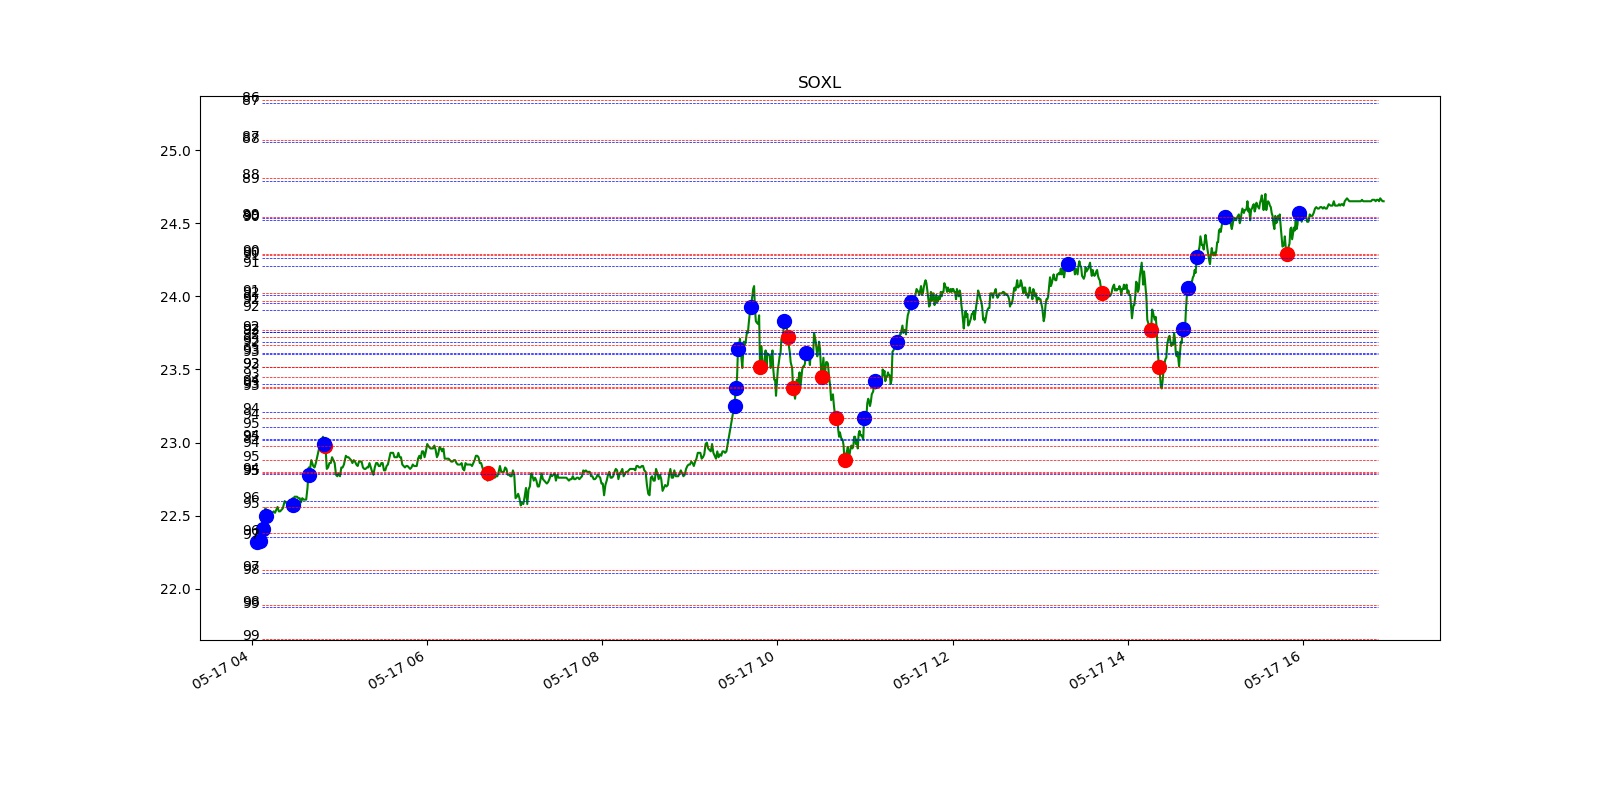Click the lone red marker between 06 and 08
The image size is (1600, 800).
click(x=488, y=473)
